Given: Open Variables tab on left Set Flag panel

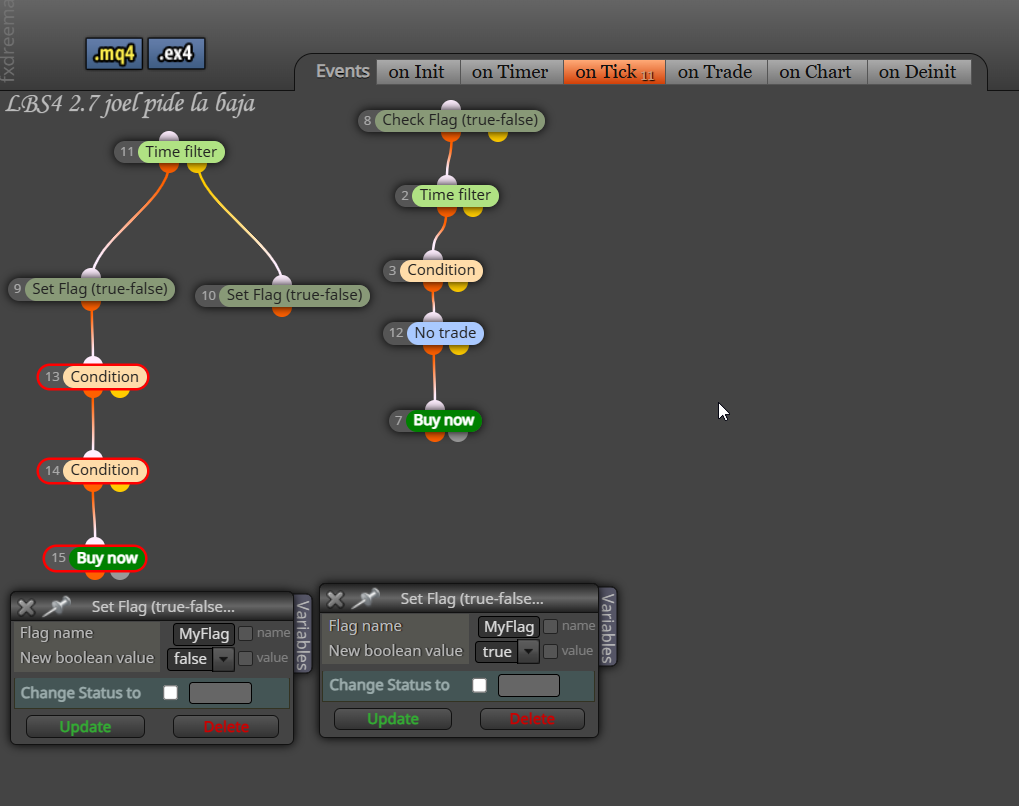Looking at the screenshot, I should pyautogui.click(x=303, y=634).
